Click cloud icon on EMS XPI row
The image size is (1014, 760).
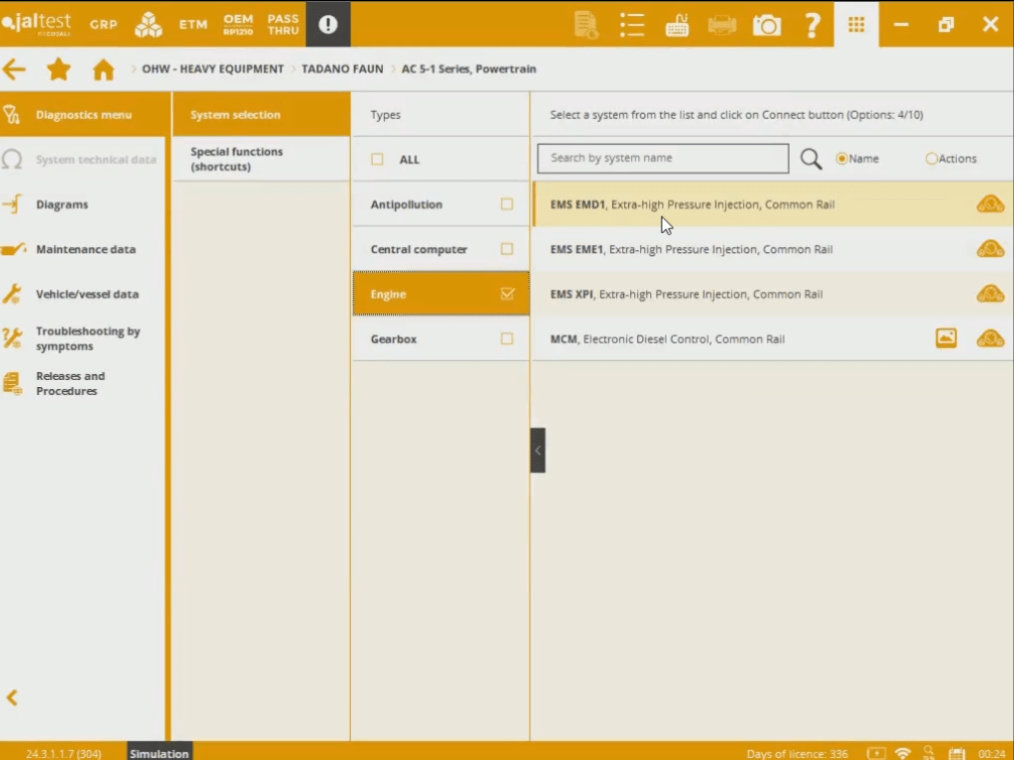point(990,294)
